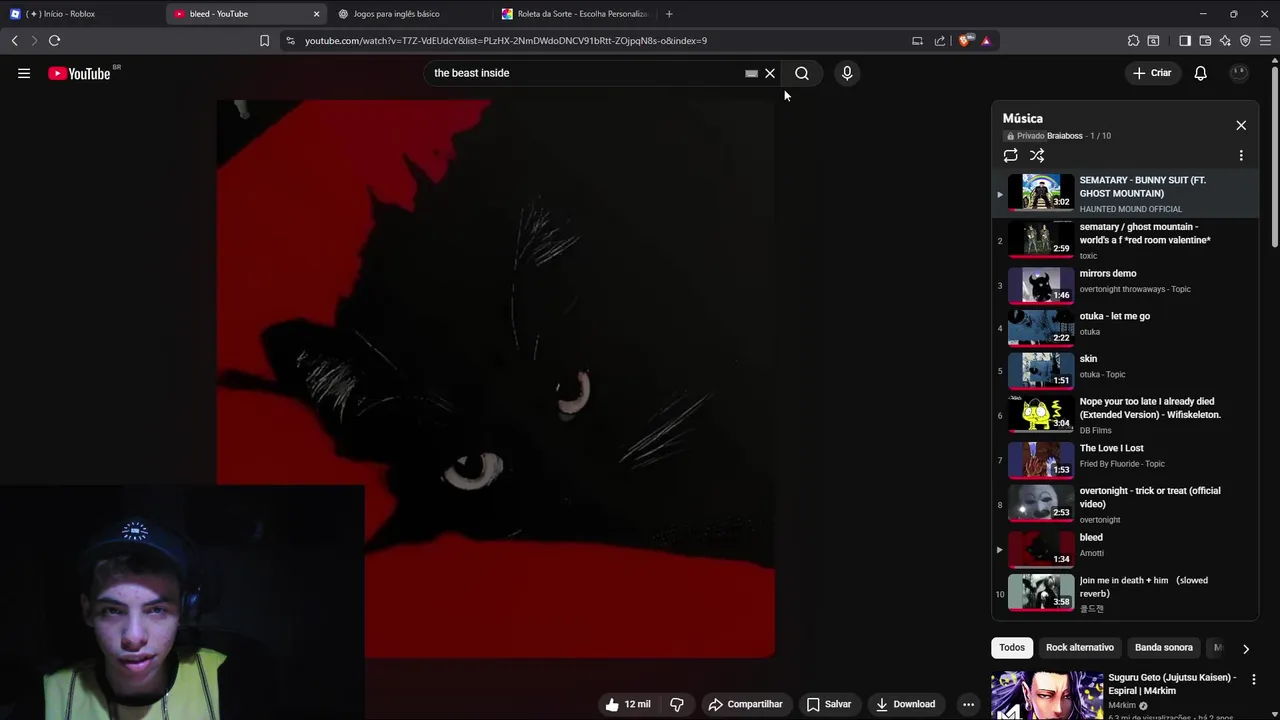The width and height of the screenshot is (1280, 720).
Task: Go to the YouTube home logo
Action: (79, 73)
